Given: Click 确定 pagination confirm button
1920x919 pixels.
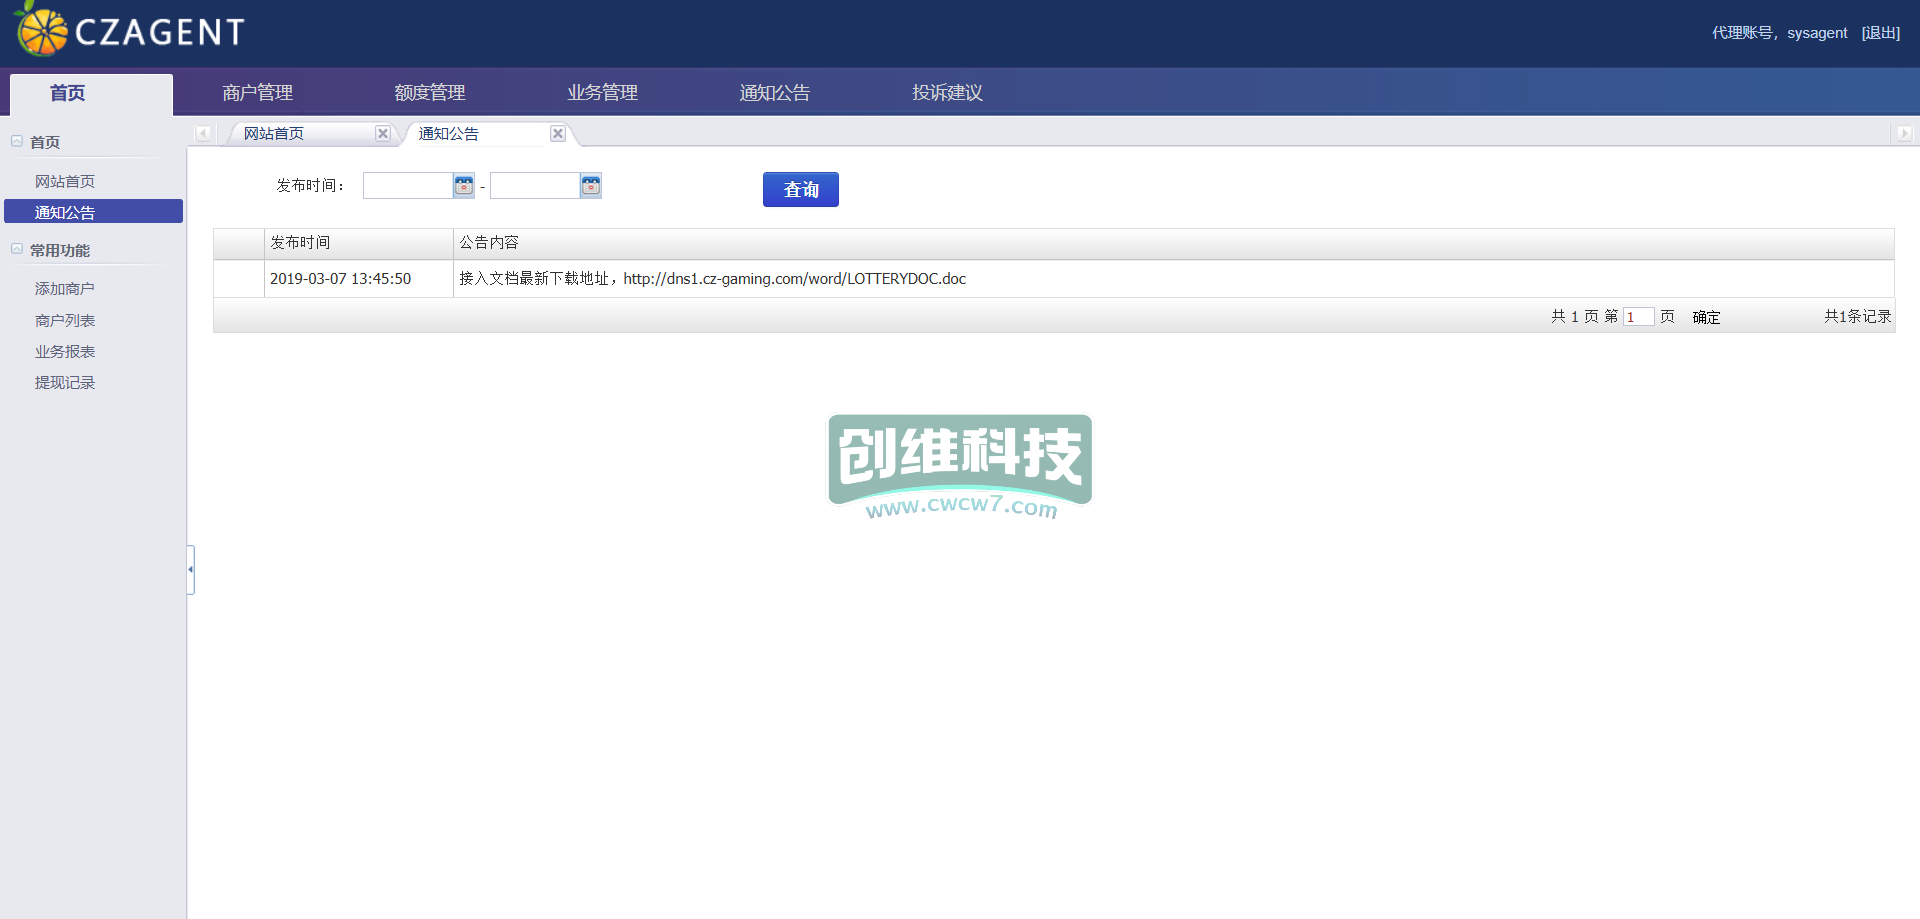Looking at the screenshot, I should (x=1706, y=317).
